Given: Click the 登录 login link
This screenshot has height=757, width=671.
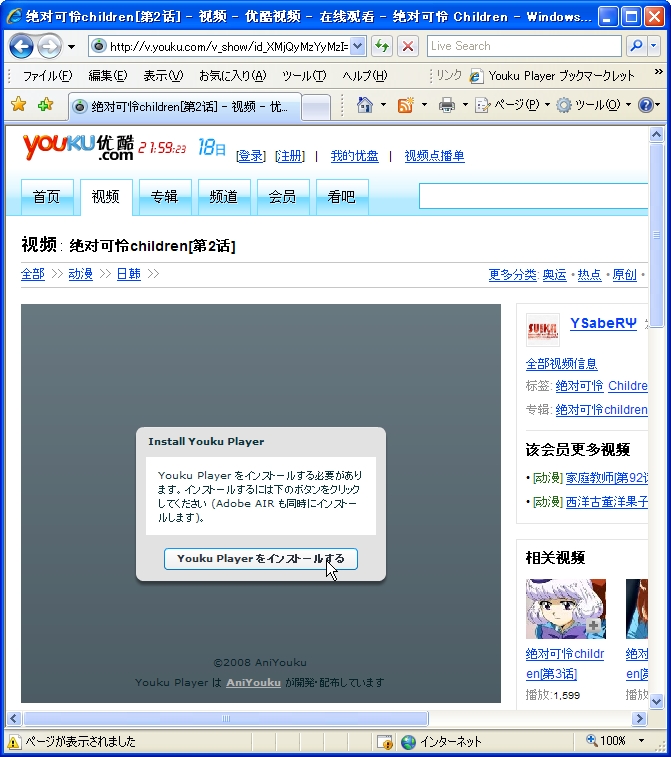Looking at the screenshot, I should [x=251, y=156].
